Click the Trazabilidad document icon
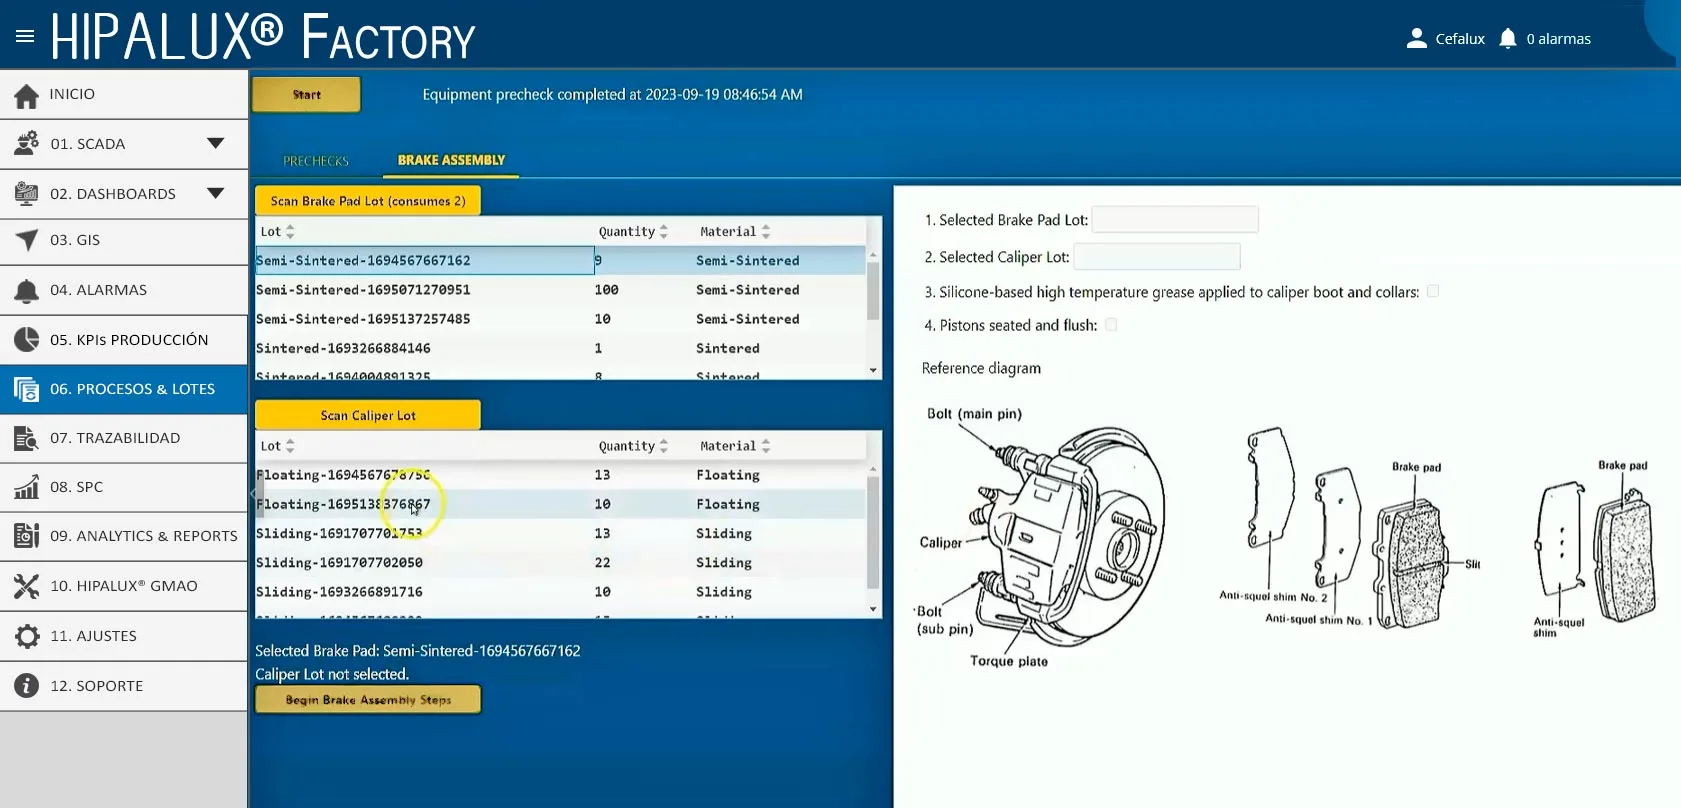The height and width of the screenshot is (808, 1681). [27, 438]
